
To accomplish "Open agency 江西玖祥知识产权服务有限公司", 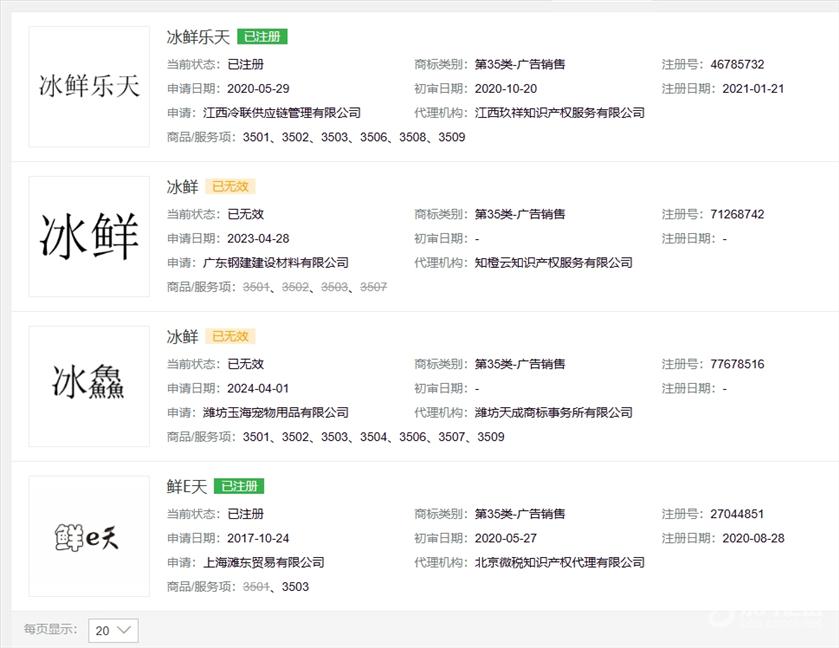I will [559, 113].
